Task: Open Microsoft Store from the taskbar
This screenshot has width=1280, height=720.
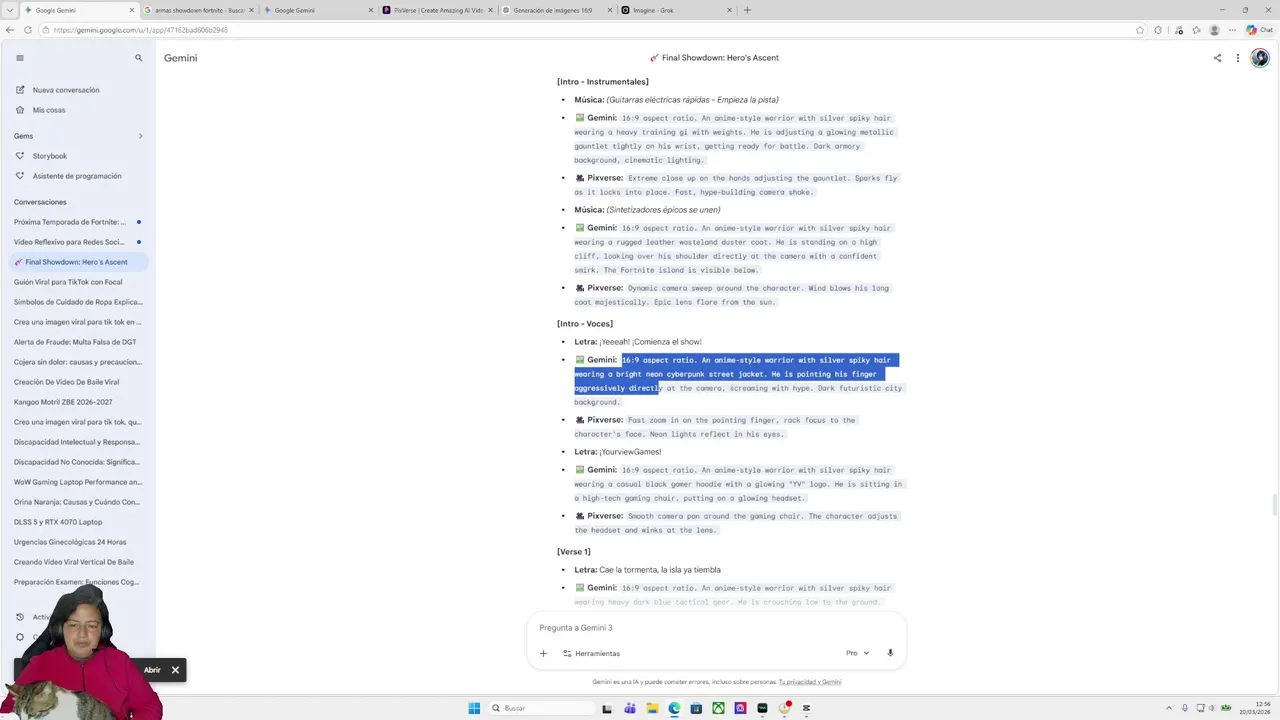Action: coord(696,708)
